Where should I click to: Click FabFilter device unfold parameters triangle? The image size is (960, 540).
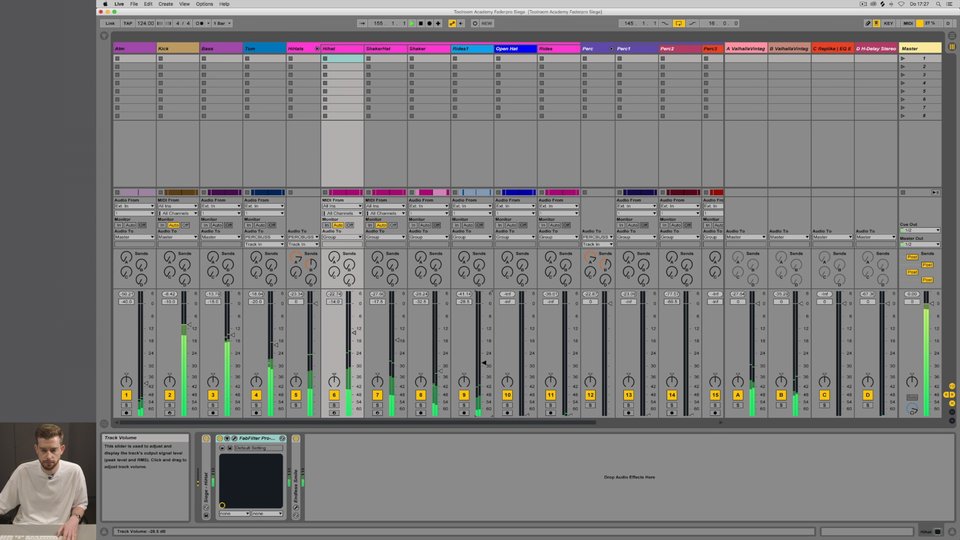point(227,438)
